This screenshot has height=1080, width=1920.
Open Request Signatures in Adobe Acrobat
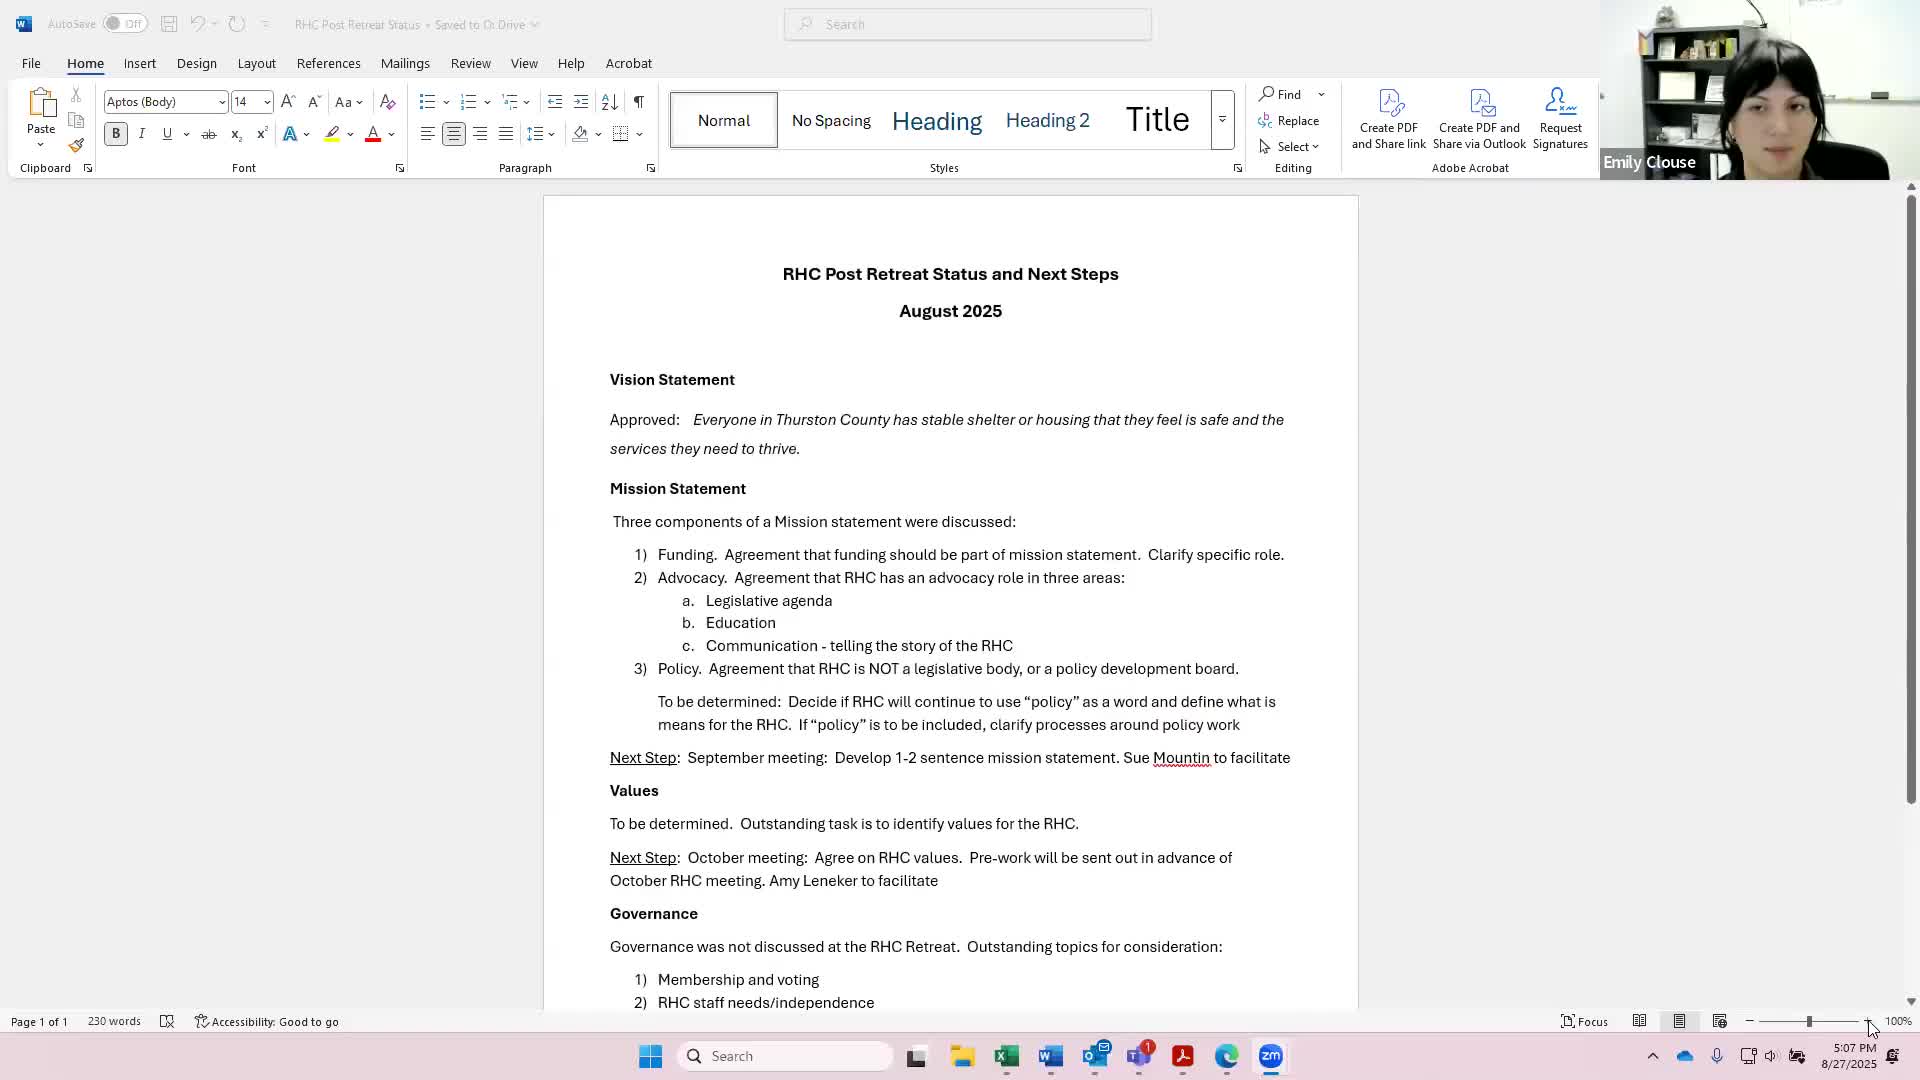coord(1559,119)
